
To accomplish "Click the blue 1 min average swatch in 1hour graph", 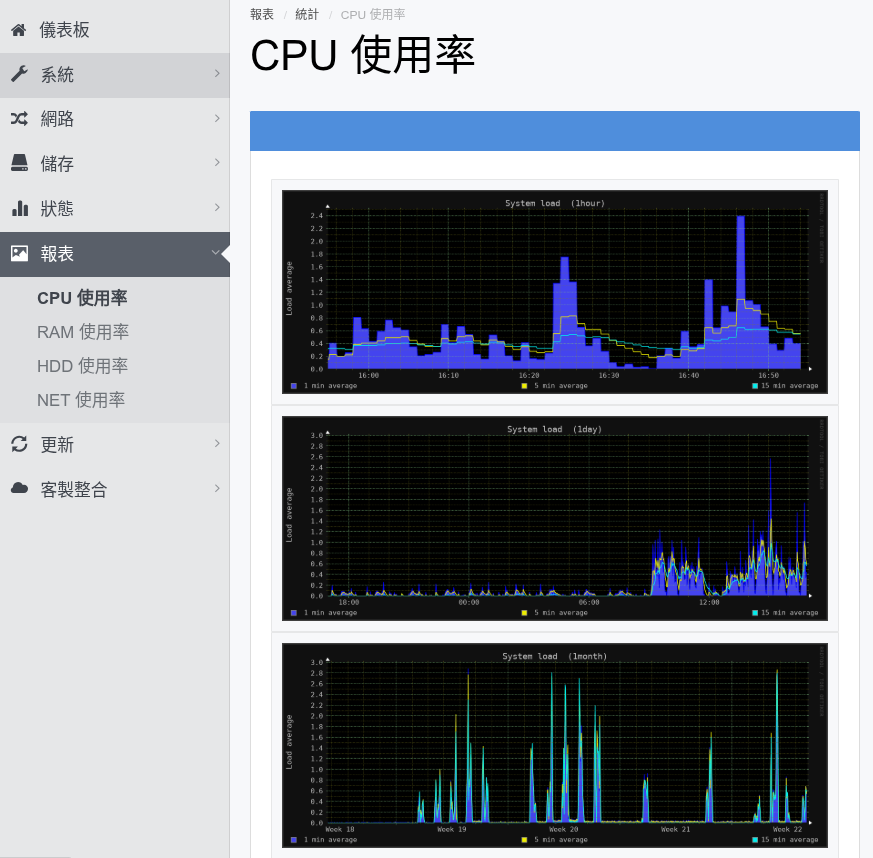I will 293,386.
